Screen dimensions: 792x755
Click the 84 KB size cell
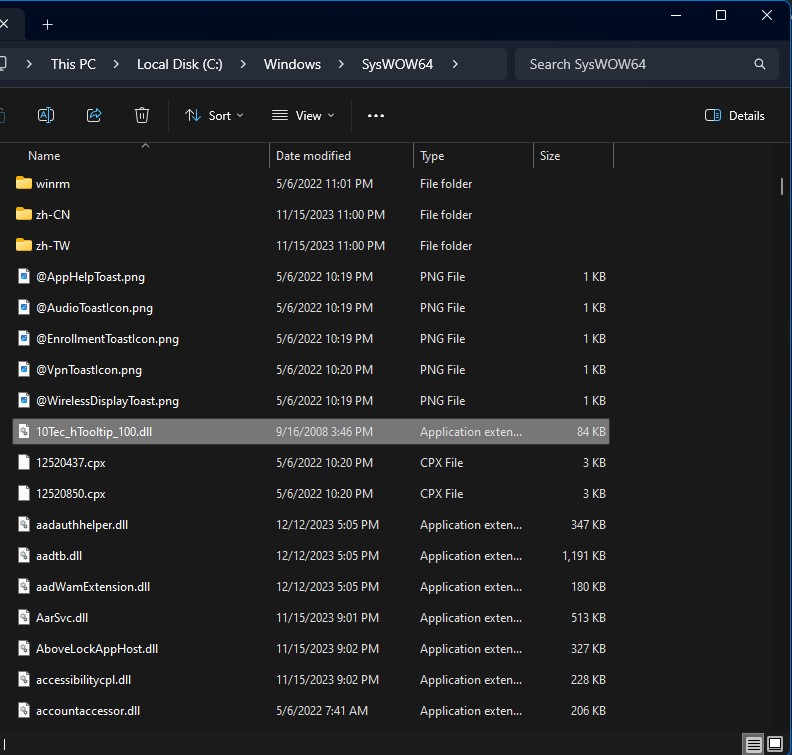tap(591, 432)
